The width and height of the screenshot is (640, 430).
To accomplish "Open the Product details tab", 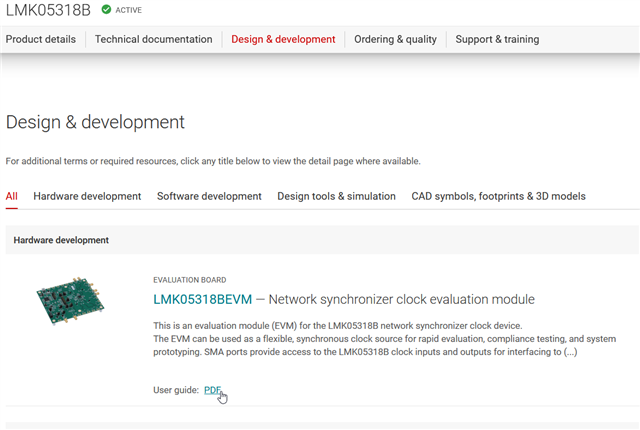I will click(41, 39).
